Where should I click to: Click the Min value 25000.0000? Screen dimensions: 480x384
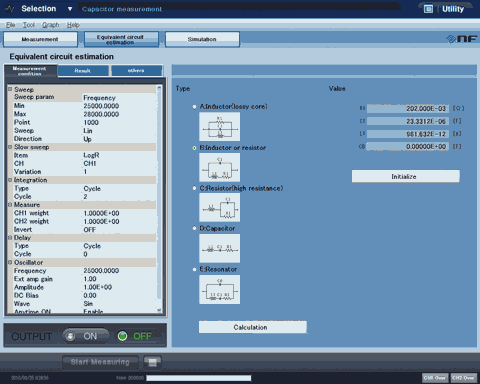[101, 106]
